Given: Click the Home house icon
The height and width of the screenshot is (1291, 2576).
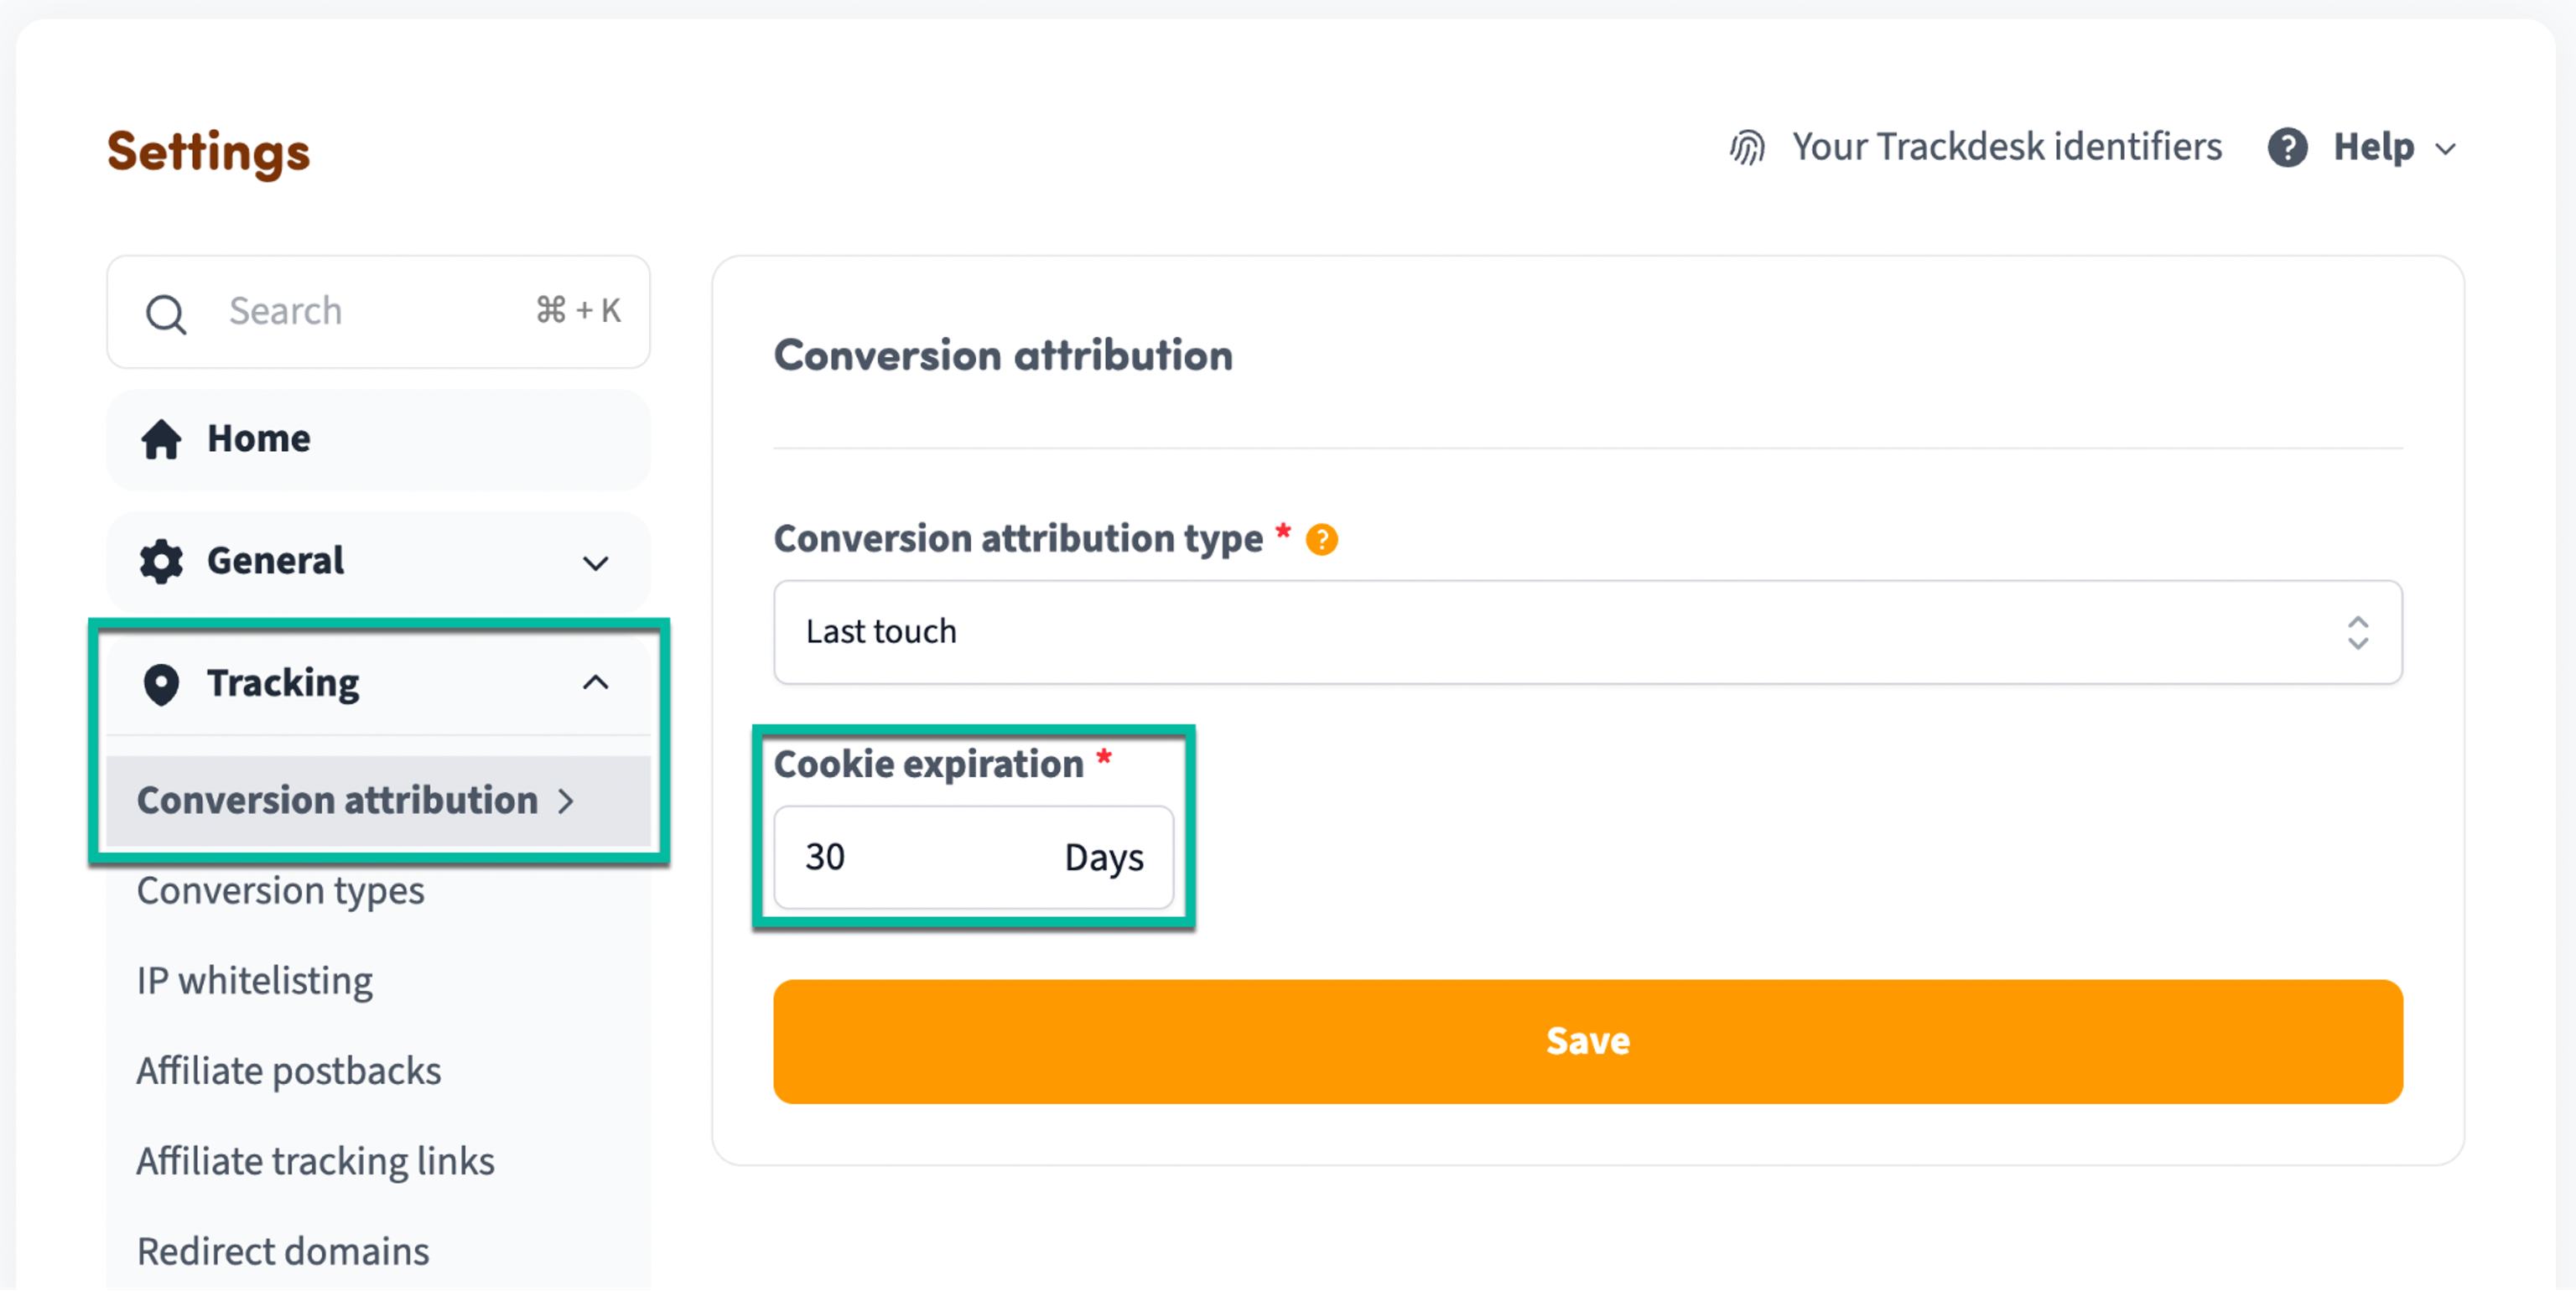Looking at the screenshot, I should 161,439.
